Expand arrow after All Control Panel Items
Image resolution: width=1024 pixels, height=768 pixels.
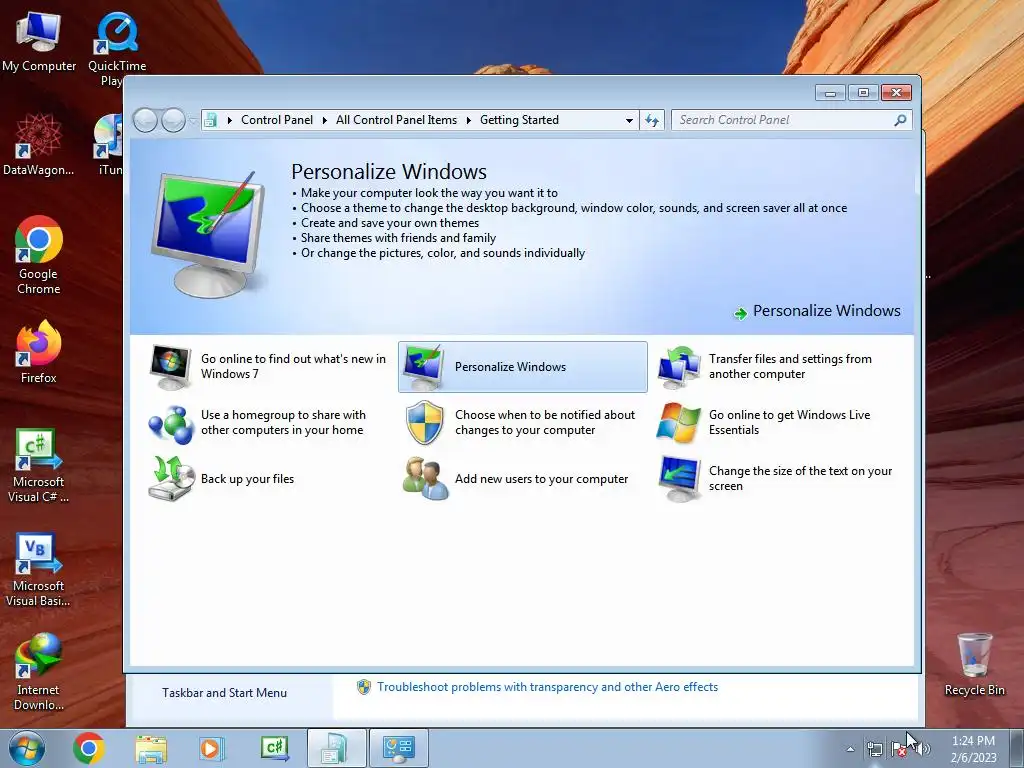pyautogui.click(x=469, y=120)
